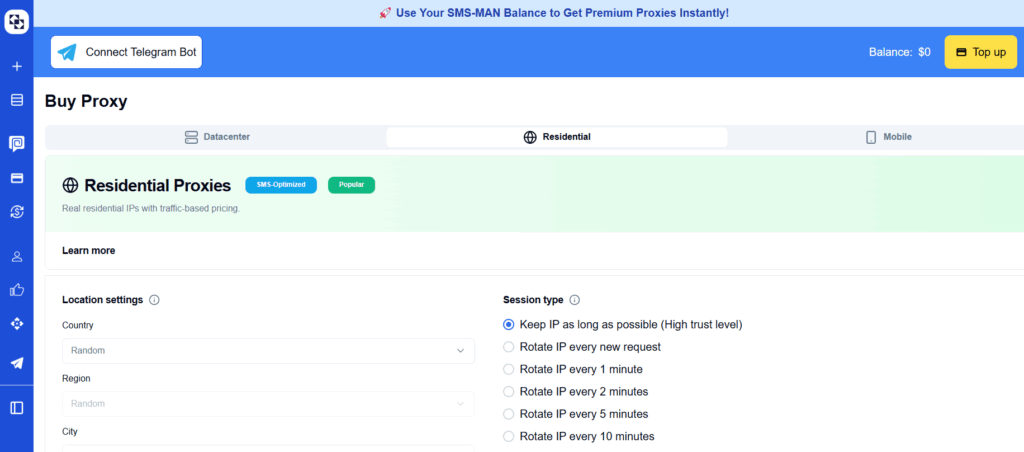Click the Telegram paper plane sidebar icon
1024x452 pixels.
pyautogui.click(x=17, y=363)
